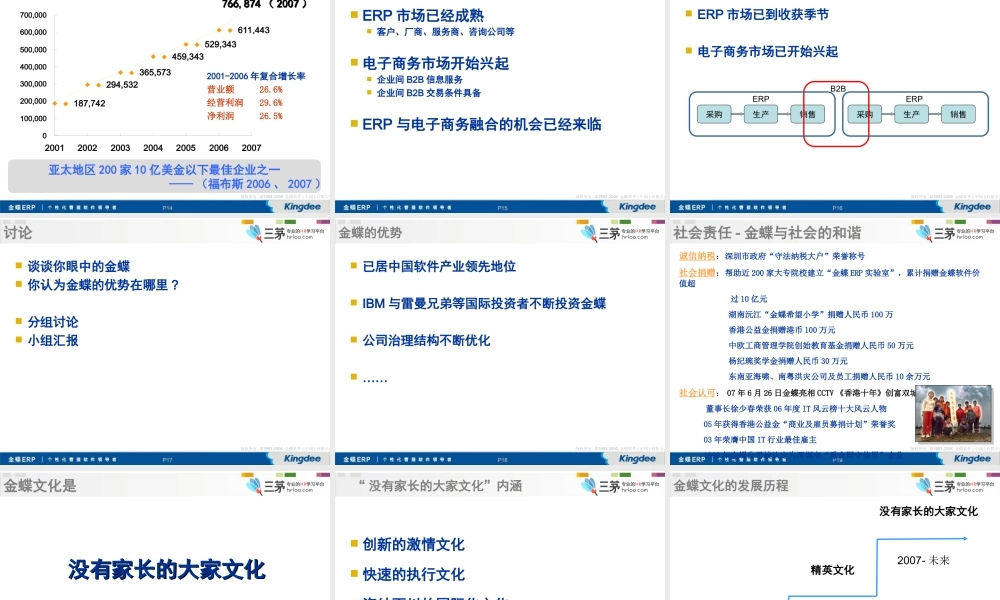The image size is (1000, 600).
Task: Click the bullet 谈谈你眼中的金蝶
Action: [x=78, y=266]
